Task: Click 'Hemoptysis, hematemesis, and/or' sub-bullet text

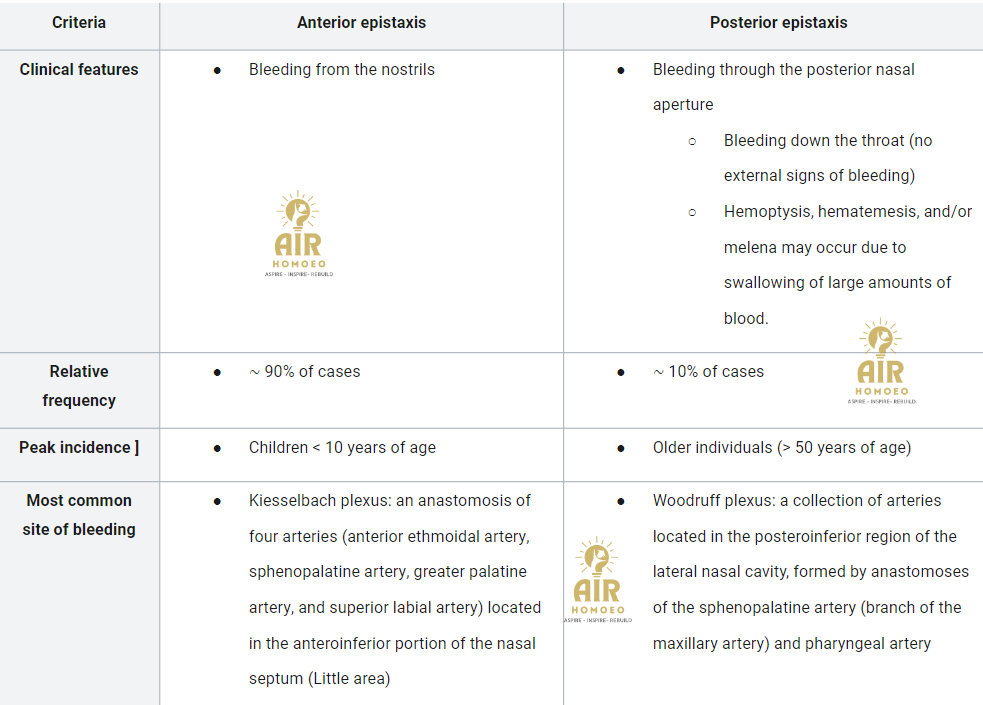Action: pyautogui.click(x=848, y=212)
